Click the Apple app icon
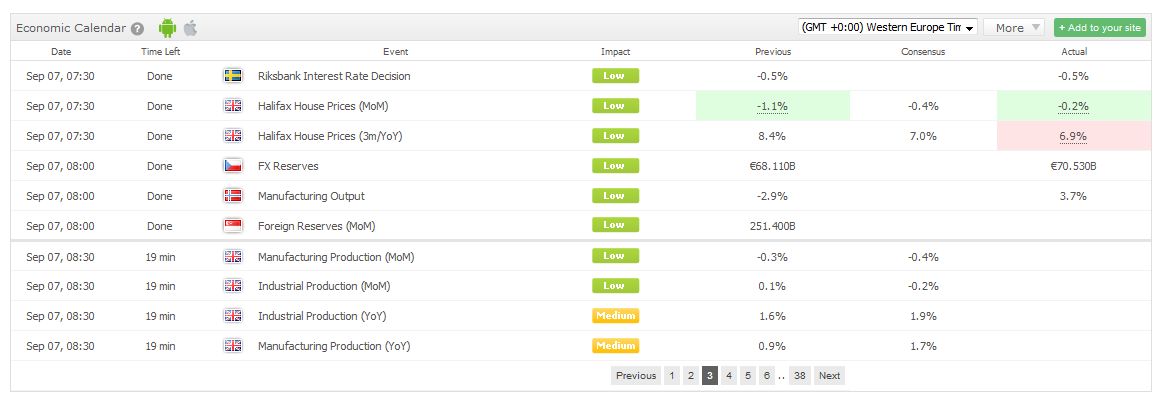Viewport: 1167px width, 405px height. point(191,28)
